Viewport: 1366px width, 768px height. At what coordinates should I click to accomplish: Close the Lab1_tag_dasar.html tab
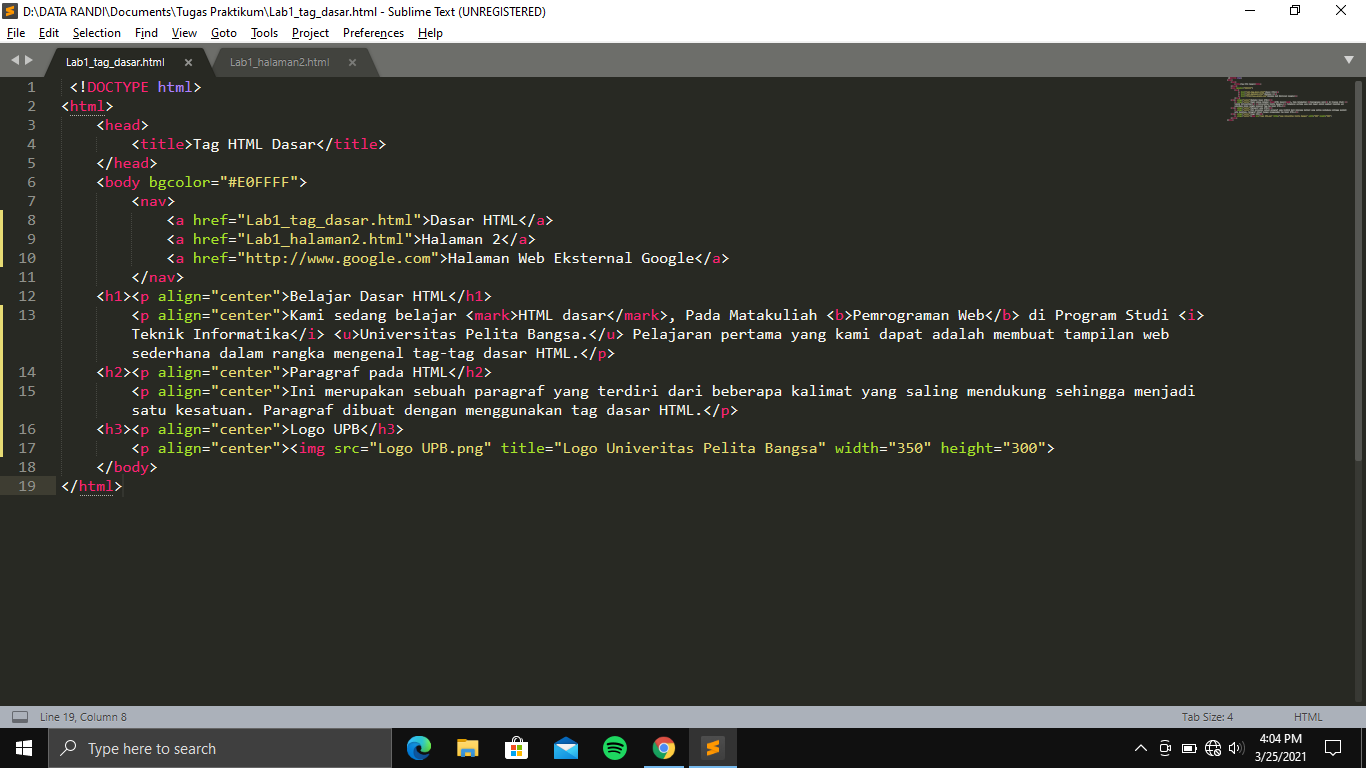coord(188,60)
